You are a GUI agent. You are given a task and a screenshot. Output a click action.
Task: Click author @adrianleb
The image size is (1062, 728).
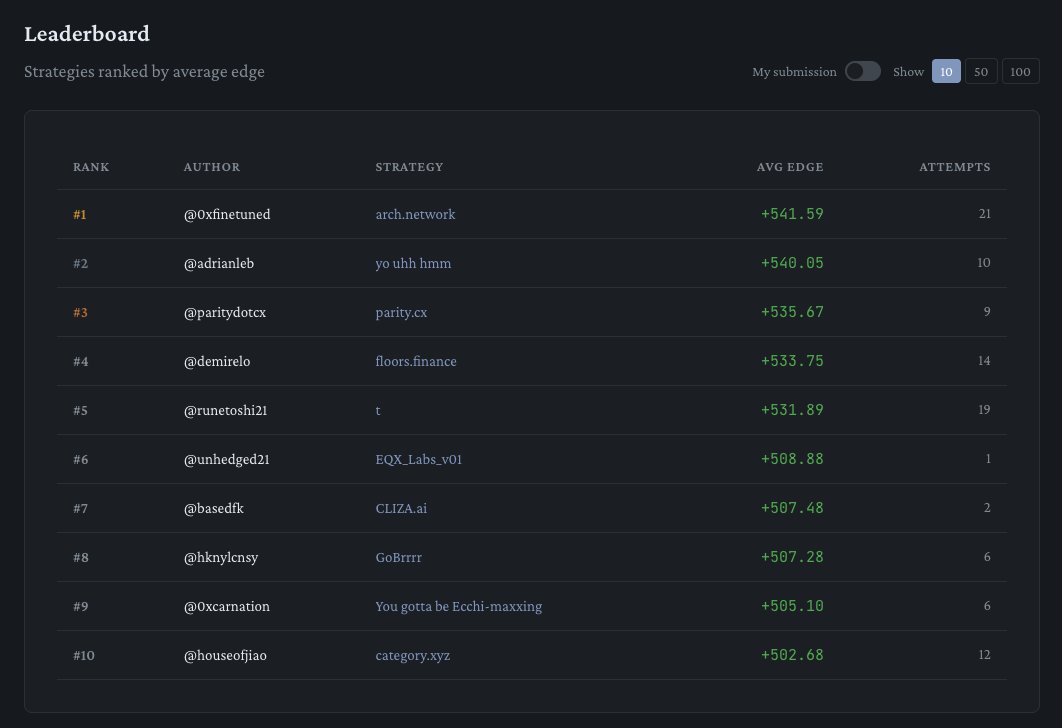coord(219,263)
